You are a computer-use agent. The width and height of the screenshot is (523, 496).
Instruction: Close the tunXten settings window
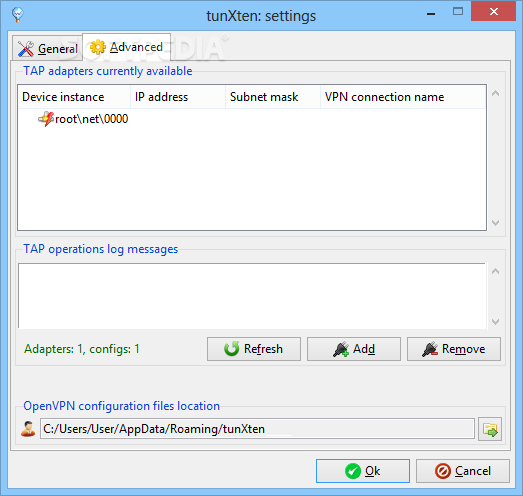tap(494, 12)
